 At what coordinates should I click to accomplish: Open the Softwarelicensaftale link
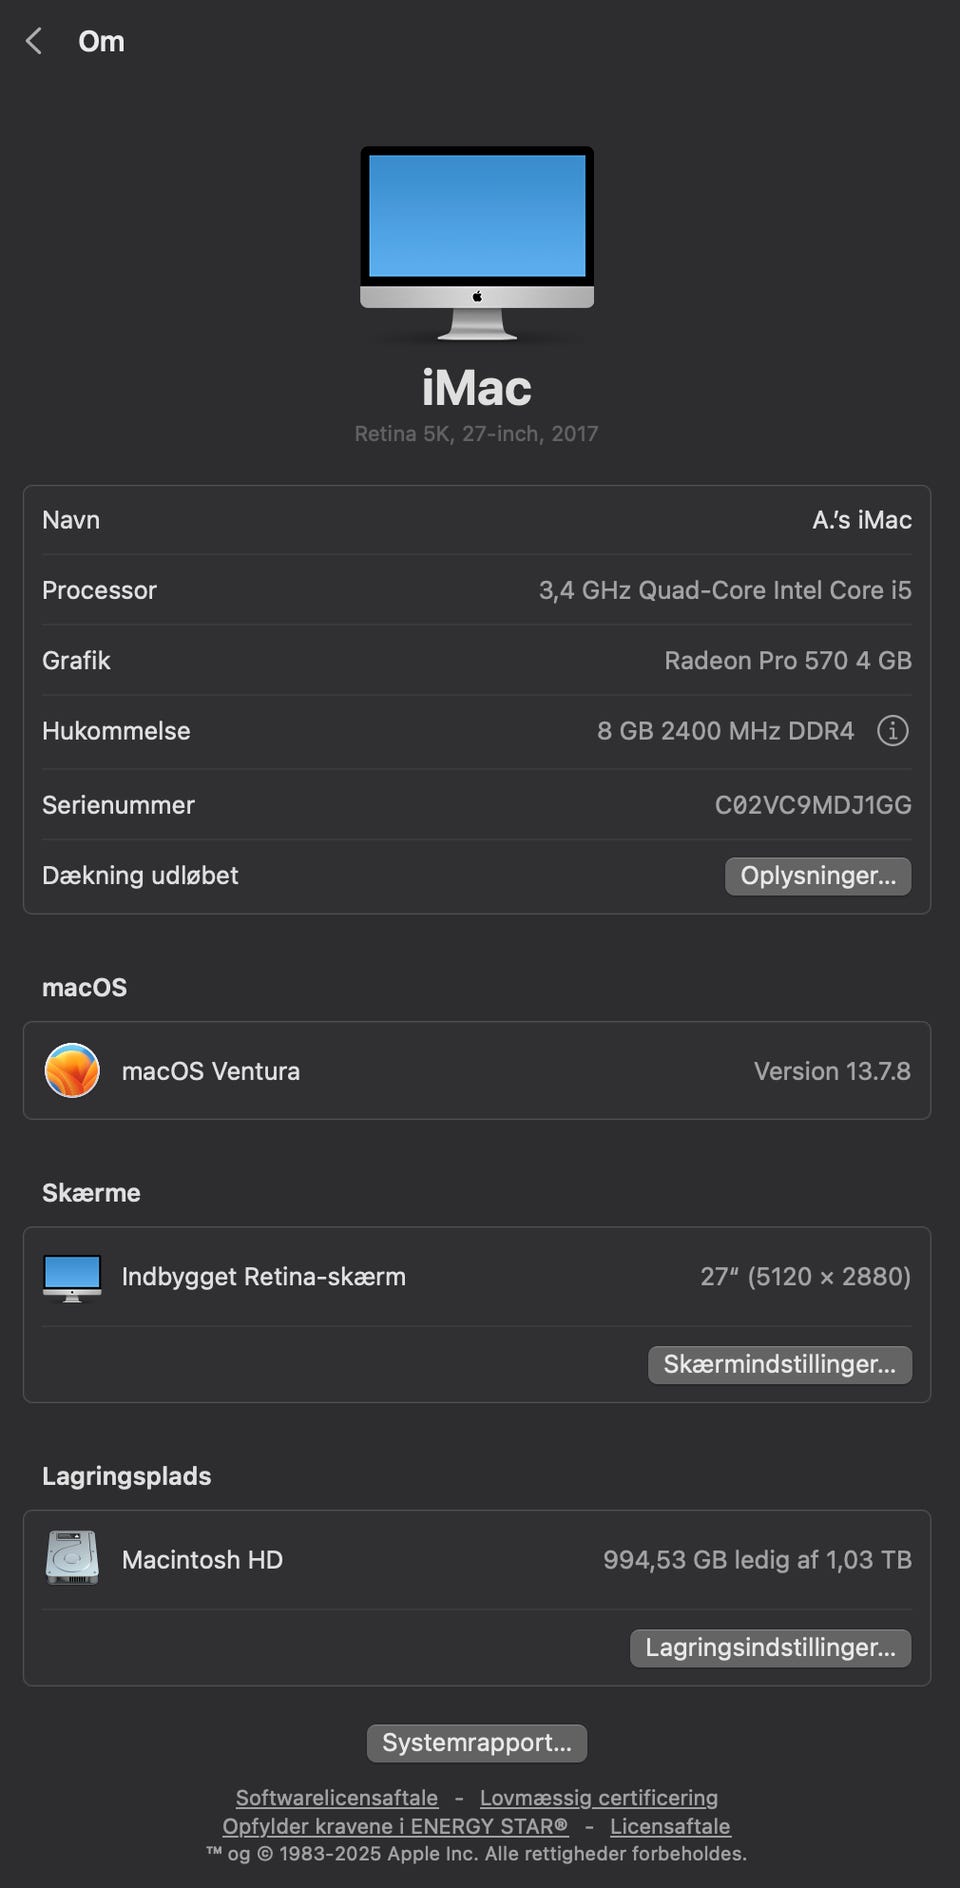(337, 1798)
